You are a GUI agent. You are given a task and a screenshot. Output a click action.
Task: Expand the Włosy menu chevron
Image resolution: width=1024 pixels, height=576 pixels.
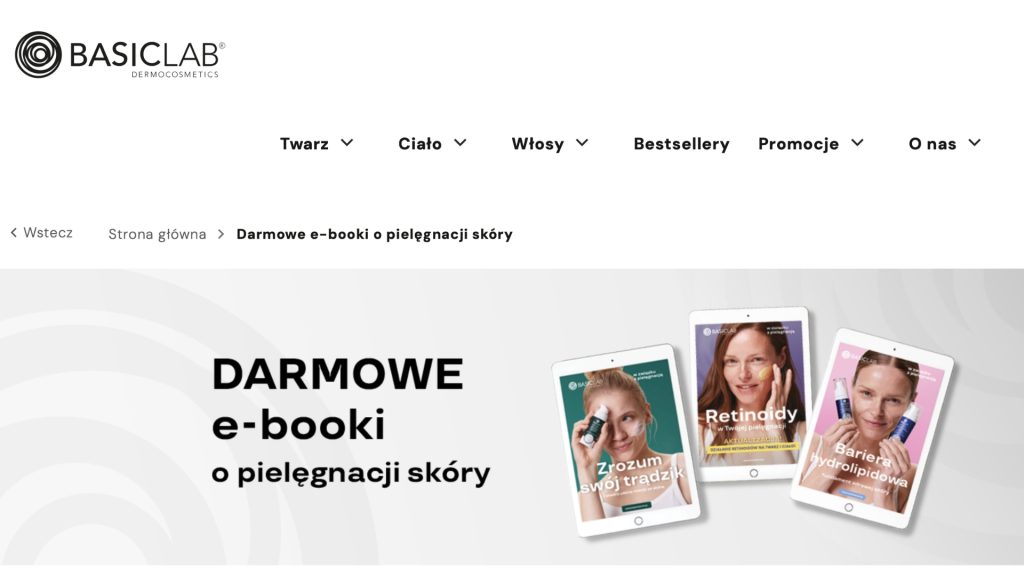click(x=582, y=142)
